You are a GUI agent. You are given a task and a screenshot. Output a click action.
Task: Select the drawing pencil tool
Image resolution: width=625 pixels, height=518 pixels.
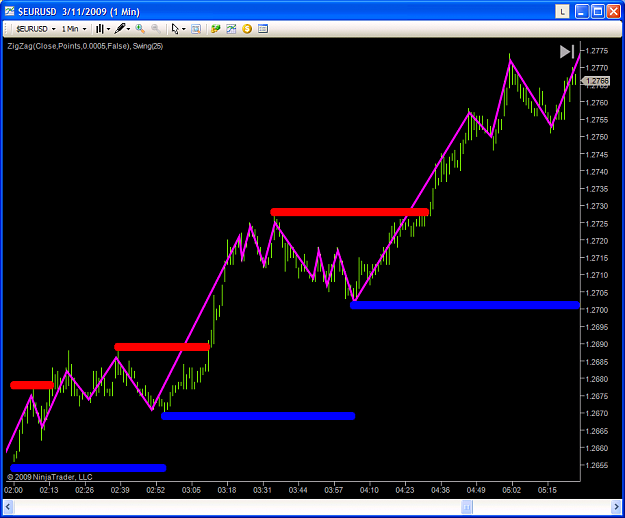(120, 29)
